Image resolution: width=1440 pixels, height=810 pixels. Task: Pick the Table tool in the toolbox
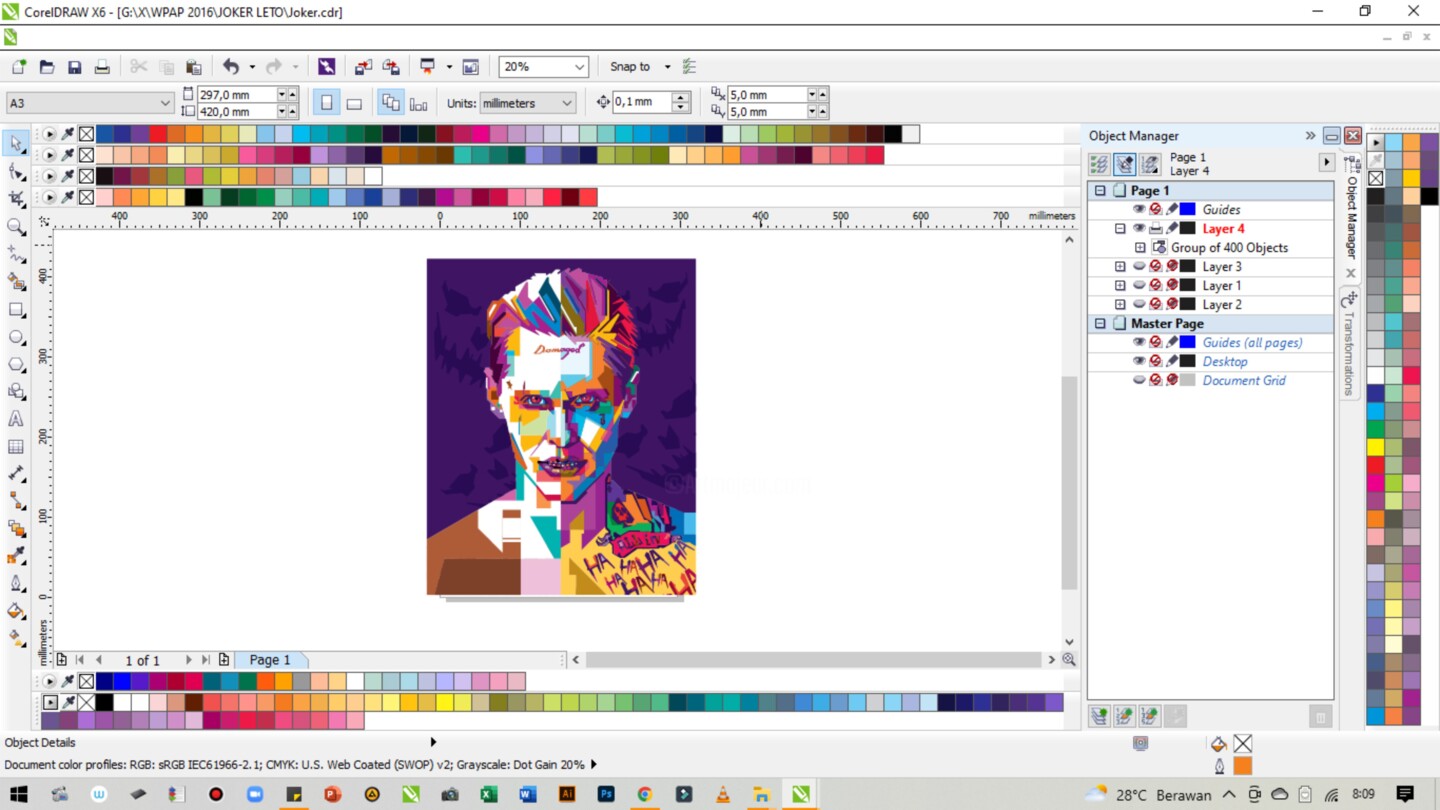(16, 447)
